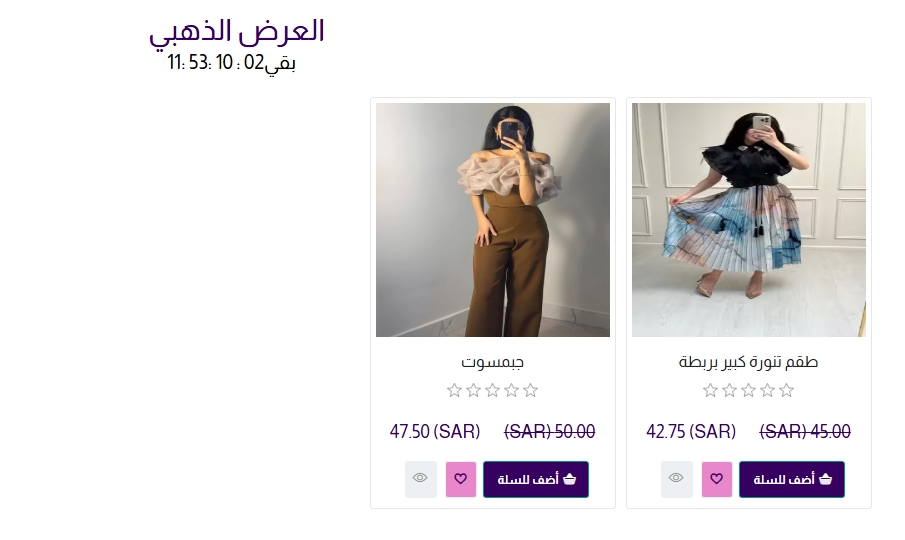Add جبمسوت to the cart
Screen dimensions: 905x540
point(536,479)
